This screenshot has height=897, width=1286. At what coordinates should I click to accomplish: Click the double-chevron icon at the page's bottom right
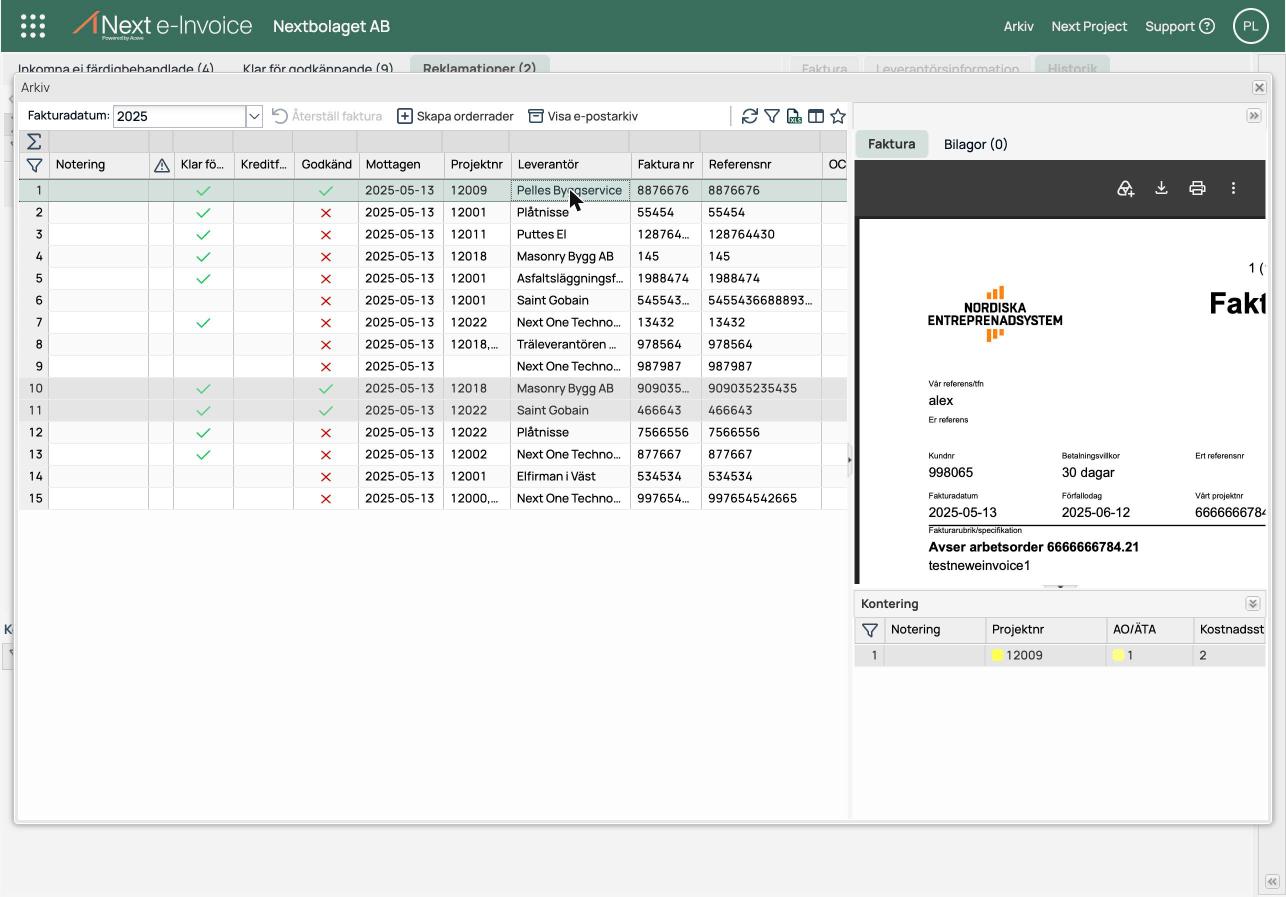1271,881
